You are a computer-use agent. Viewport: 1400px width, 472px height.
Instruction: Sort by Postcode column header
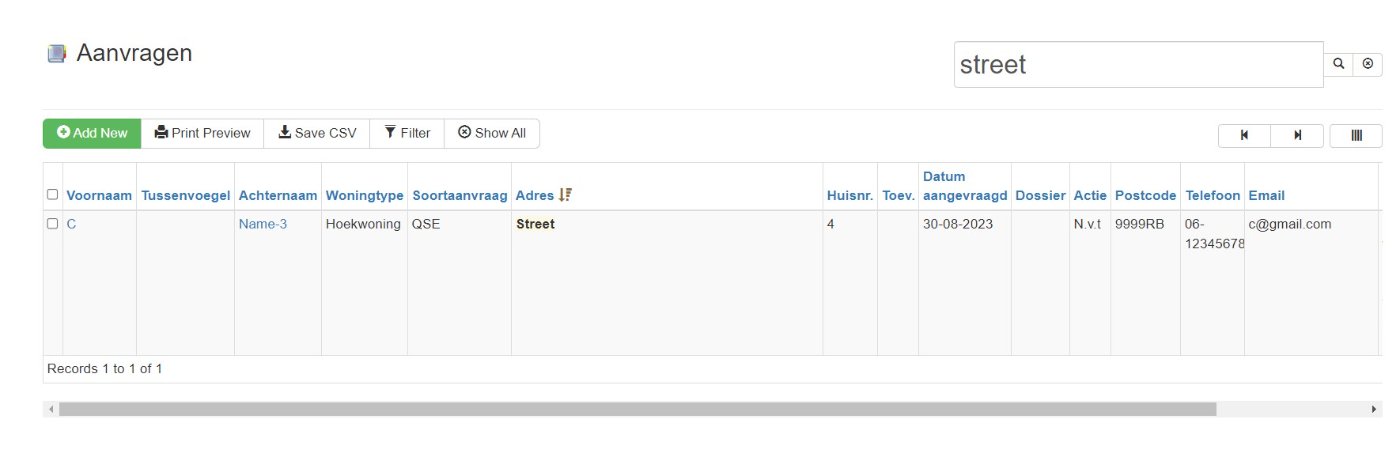(1145, 195)
